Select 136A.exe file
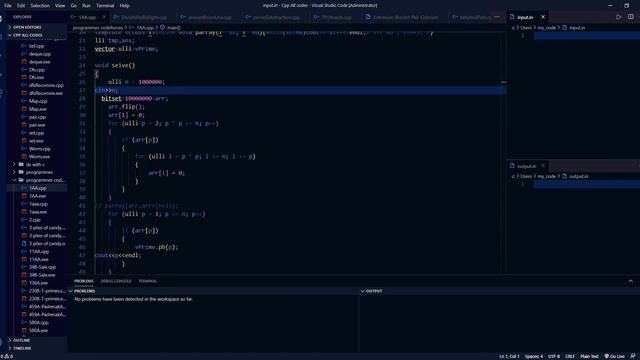 coord(38,283)
